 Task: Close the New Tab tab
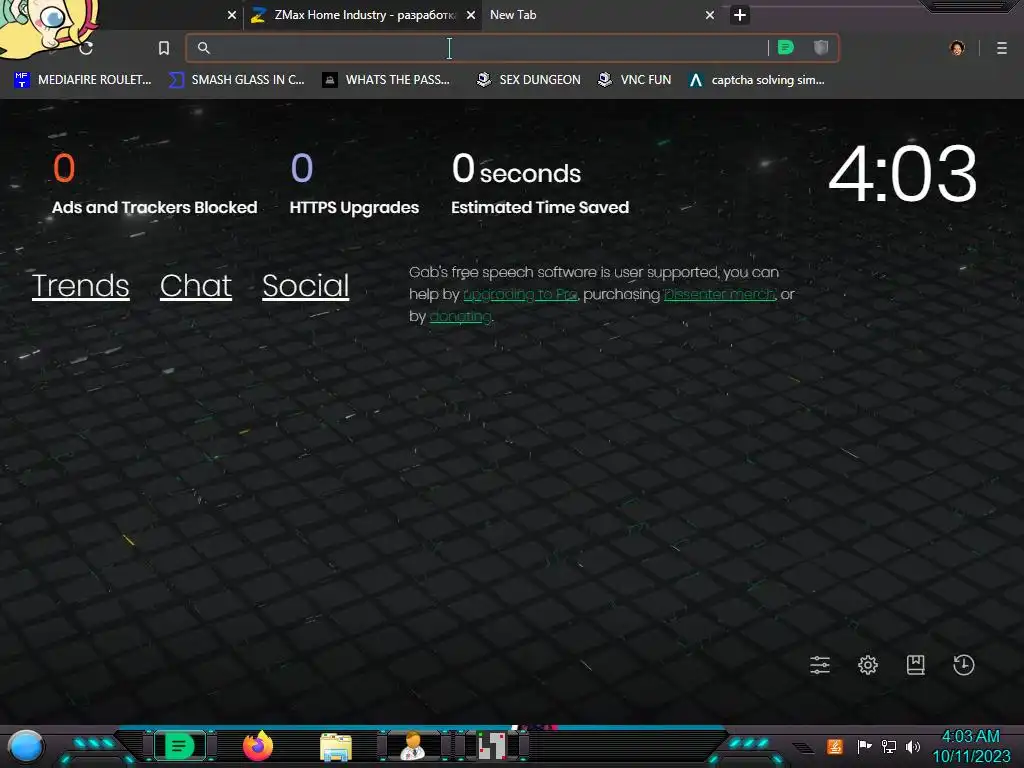coord(710,15)
